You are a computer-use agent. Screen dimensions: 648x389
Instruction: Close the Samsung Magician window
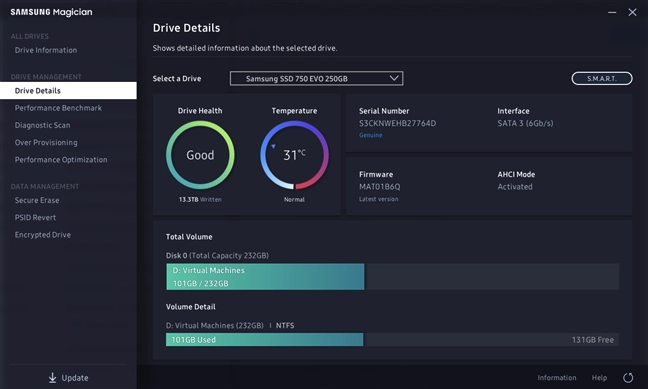pos(632,12)
